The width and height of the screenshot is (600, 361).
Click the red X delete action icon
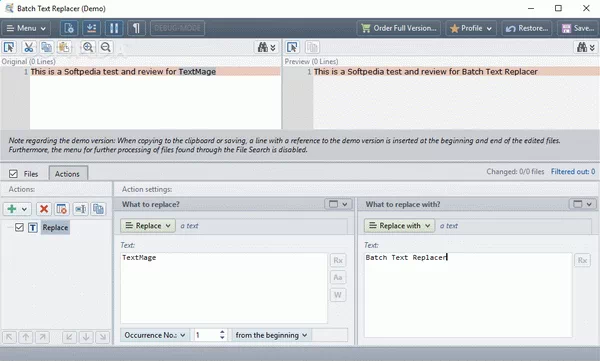[x=44, y=209]
